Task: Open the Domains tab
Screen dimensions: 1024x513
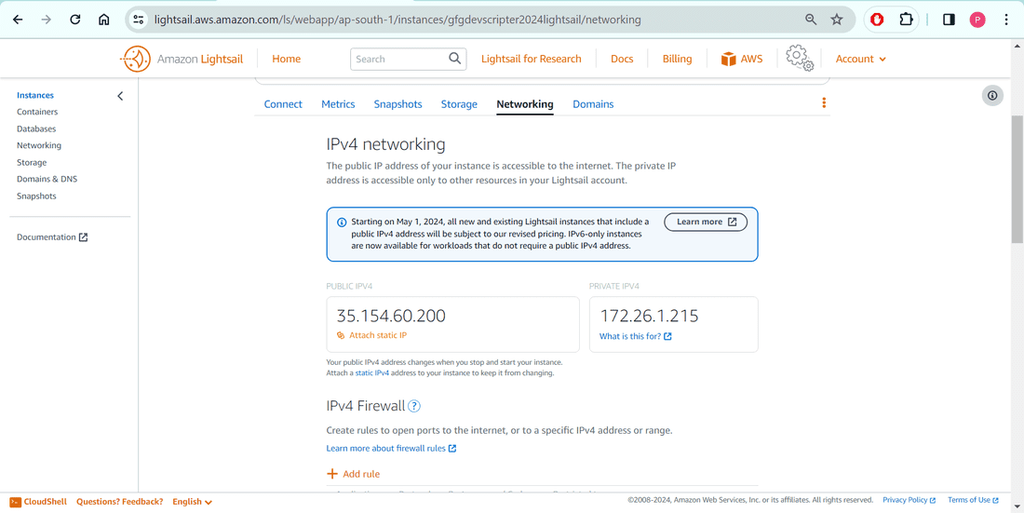Action: (593, 104)
